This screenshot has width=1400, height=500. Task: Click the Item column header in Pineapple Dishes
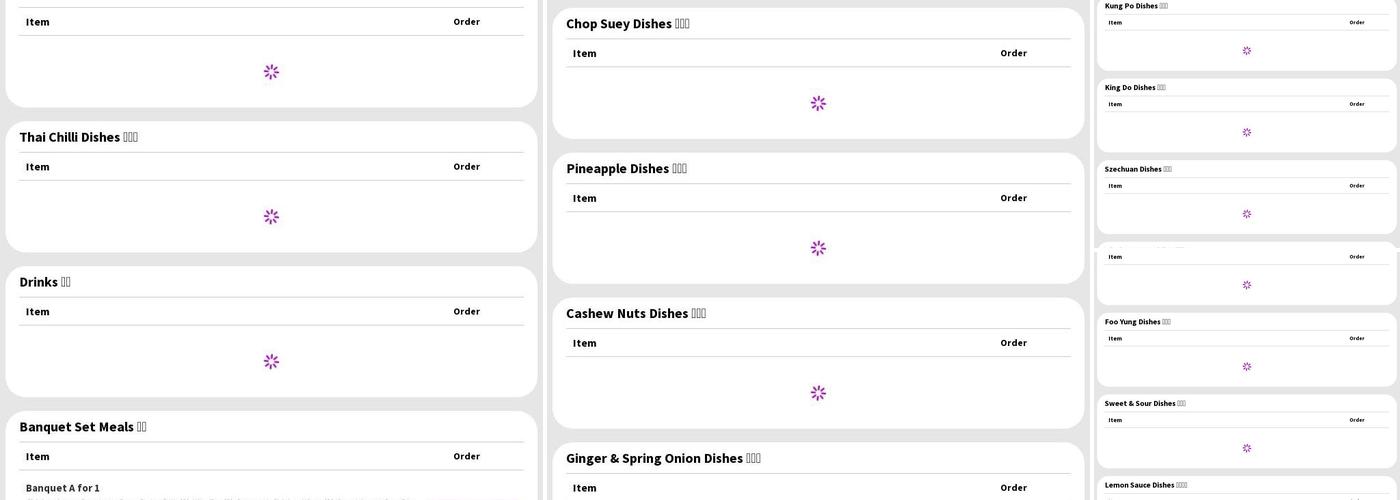pos(585,198)
